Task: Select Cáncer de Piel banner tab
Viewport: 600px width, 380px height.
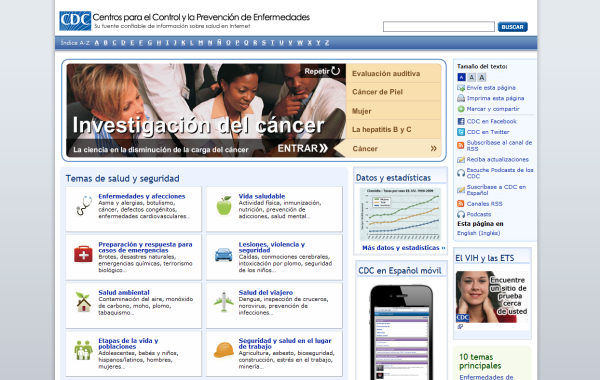Action: coord(394,92)
